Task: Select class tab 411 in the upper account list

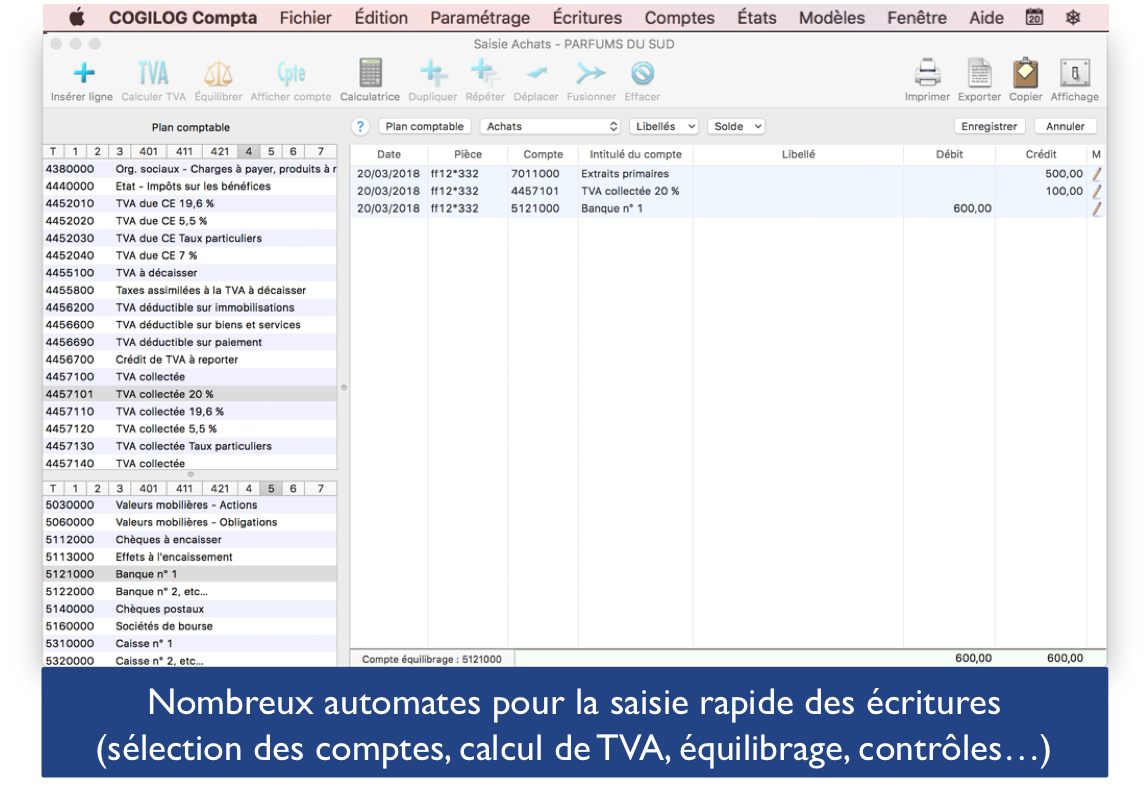Action: (184, 151)
